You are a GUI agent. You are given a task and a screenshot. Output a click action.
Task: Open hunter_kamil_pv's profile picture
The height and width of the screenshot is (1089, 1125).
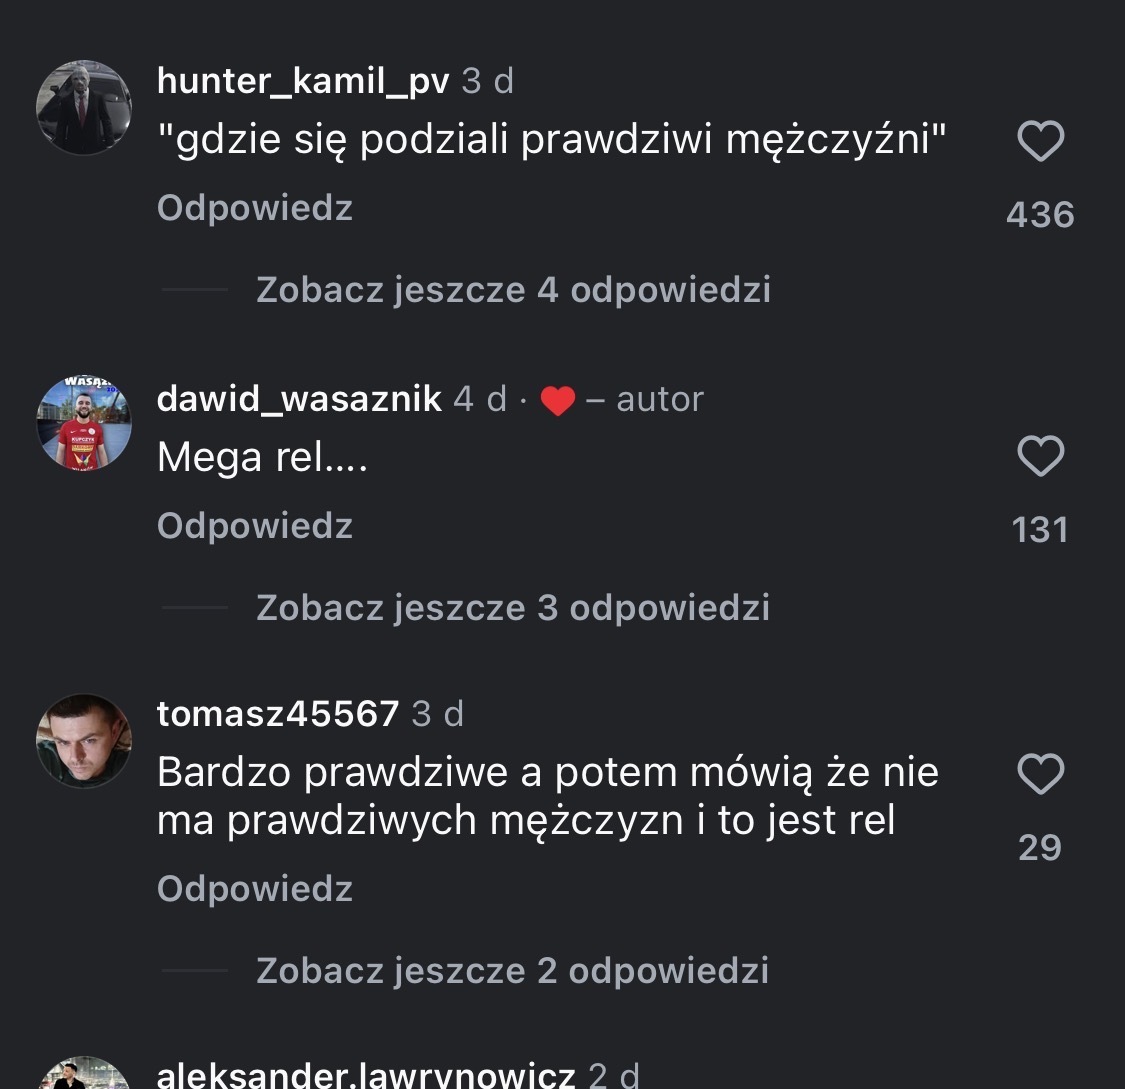click(84, 108)
